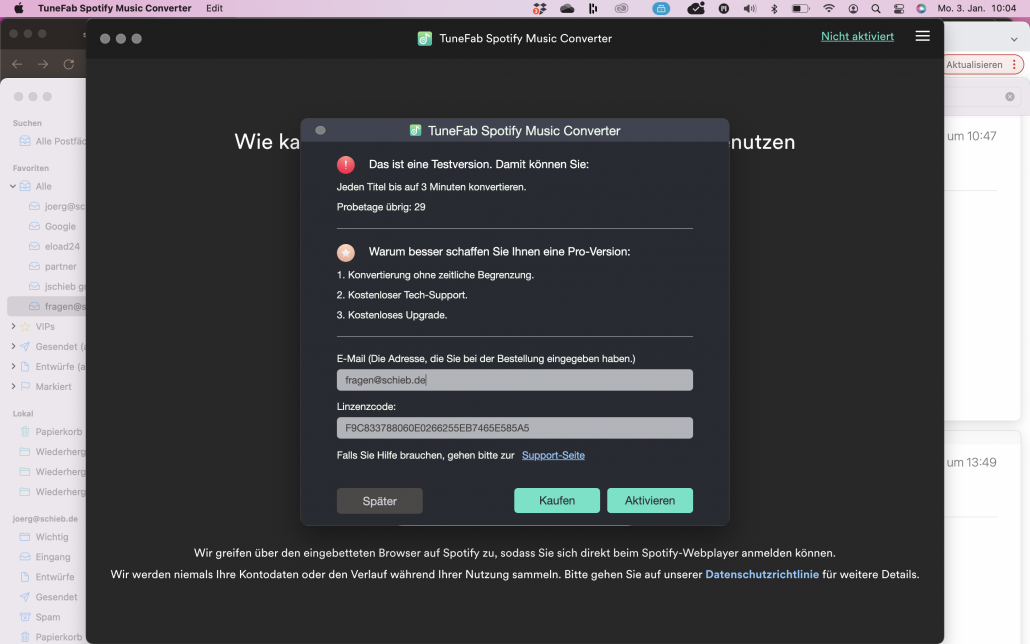Screen dimensions: 1030x644
Task: Open the cloud status menu bar icon
Action: point(567,9)
